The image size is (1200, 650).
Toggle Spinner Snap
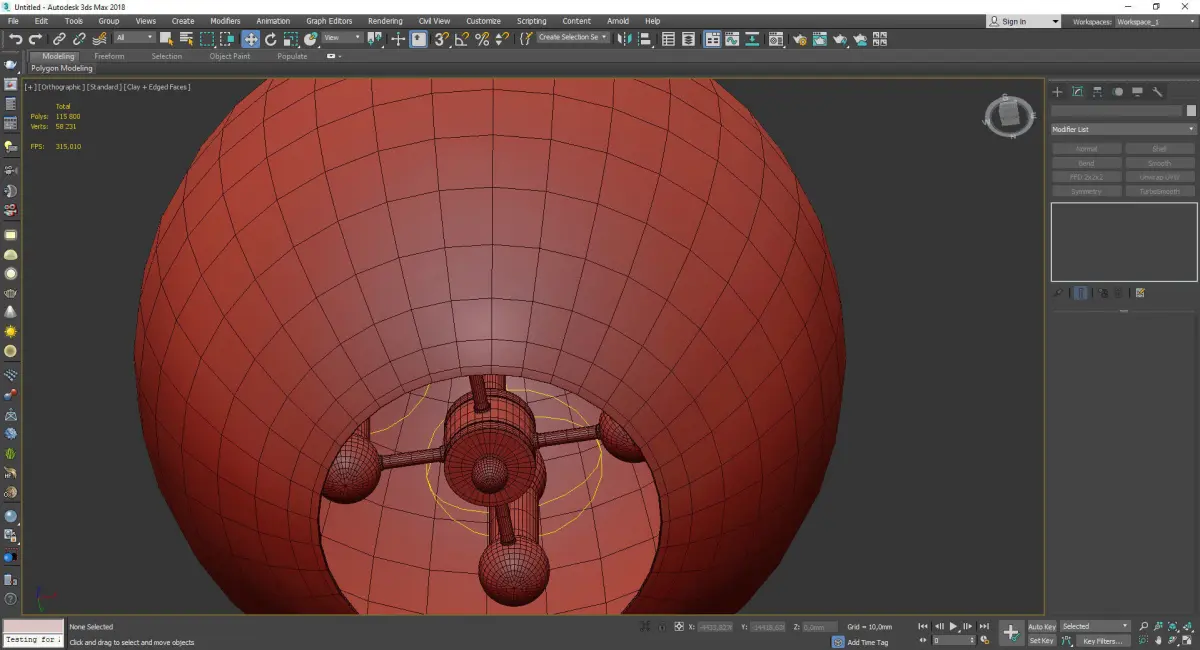(503, 39)
